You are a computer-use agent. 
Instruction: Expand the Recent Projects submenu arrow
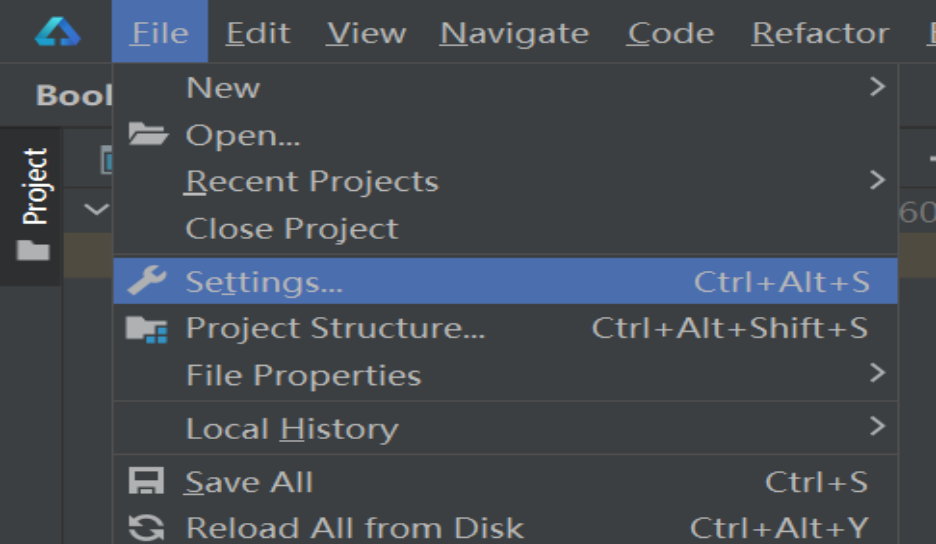coord(877,181)
